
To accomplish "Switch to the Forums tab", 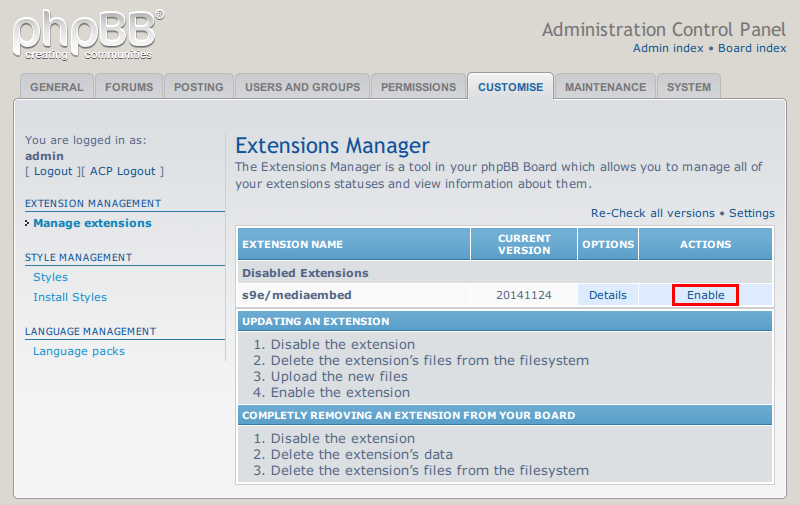I will pos(129,87).
